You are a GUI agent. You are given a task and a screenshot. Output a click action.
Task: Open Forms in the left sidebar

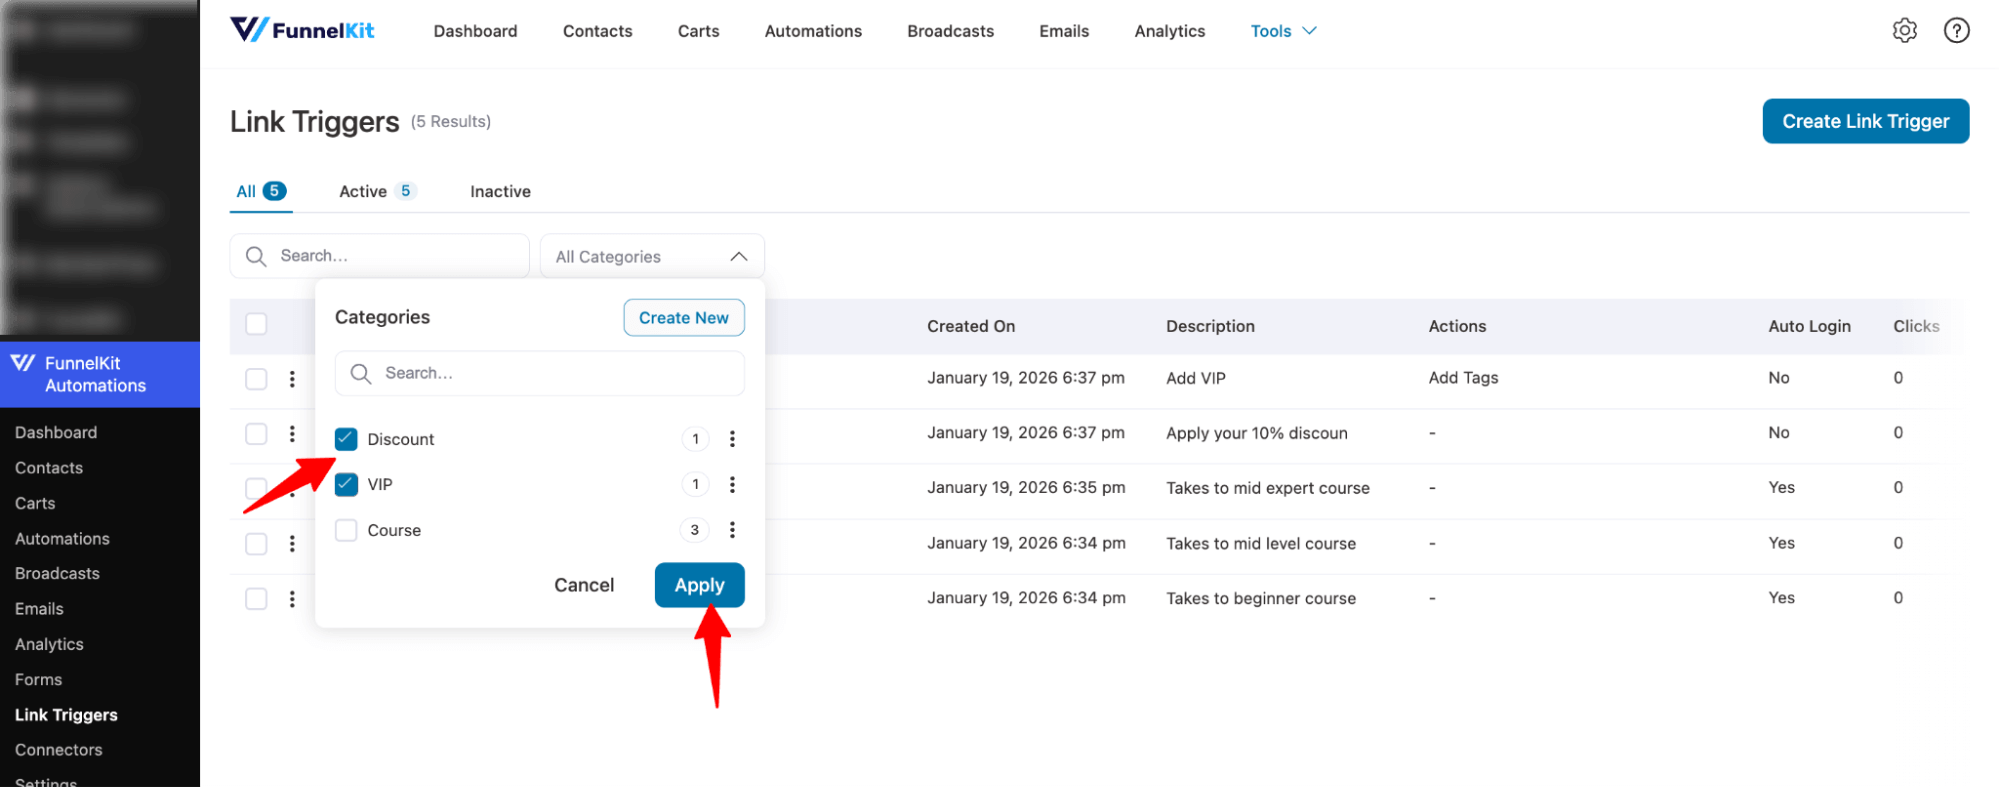(x=38, y=679)
